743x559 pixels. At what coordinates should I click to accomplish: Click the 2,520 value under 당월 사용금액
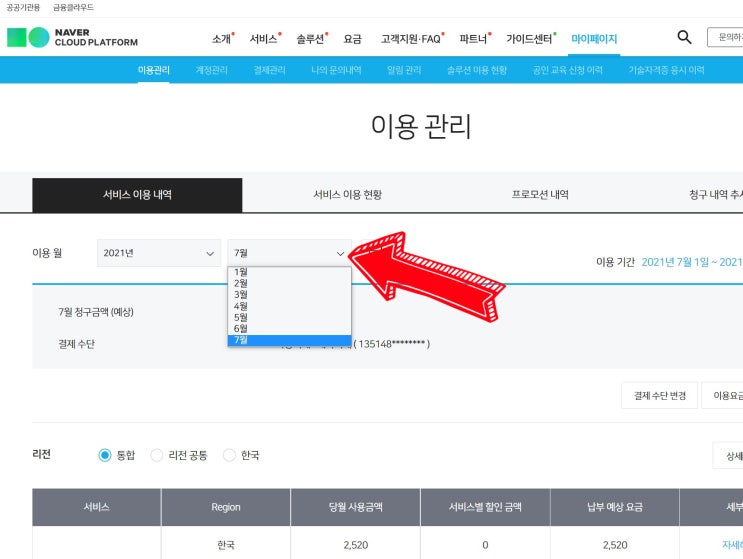355,545
